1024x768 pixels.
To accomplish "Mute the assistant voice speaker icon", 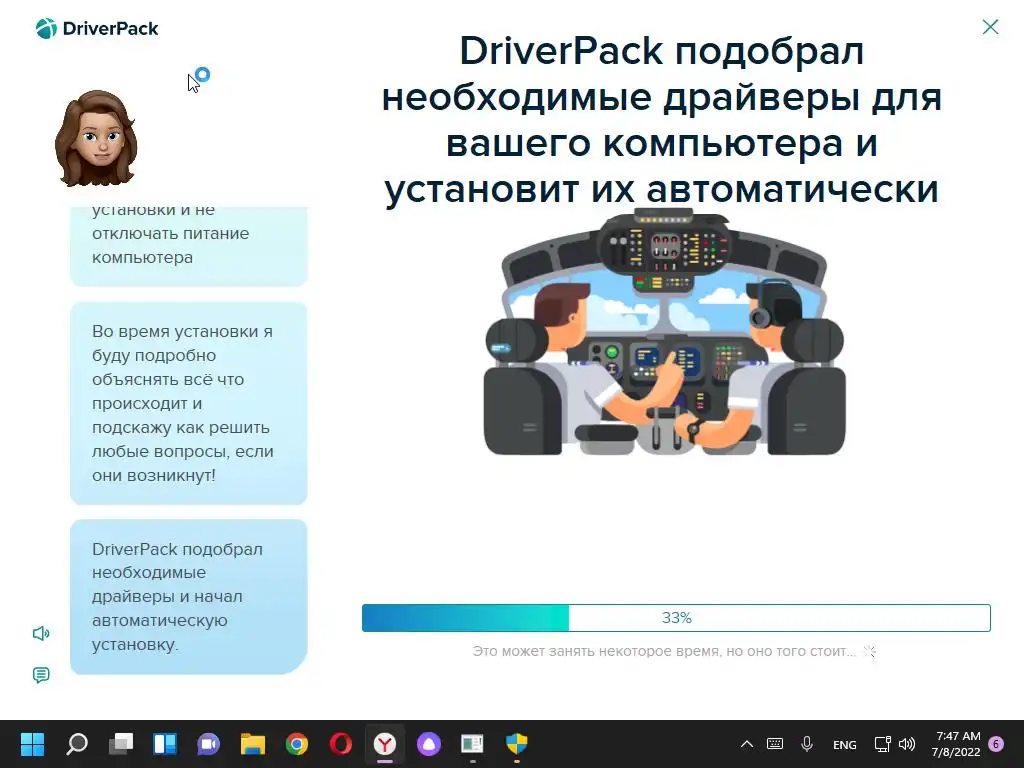I will (x=40, y=633).
